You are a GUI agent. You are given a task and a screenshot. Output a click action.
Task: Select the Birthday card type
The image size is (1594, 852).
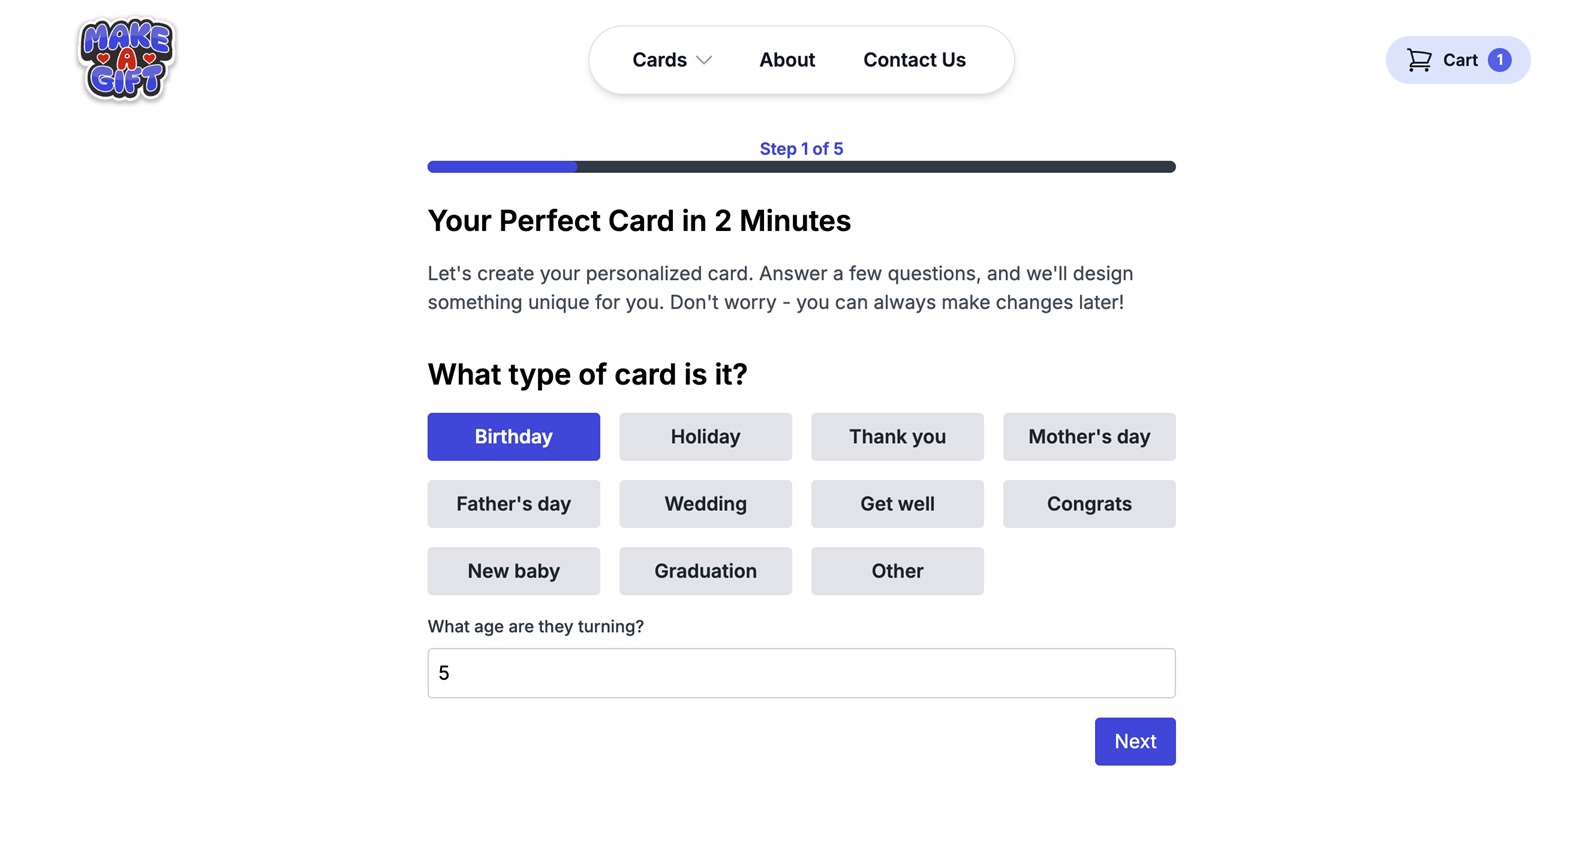(513, 437)
